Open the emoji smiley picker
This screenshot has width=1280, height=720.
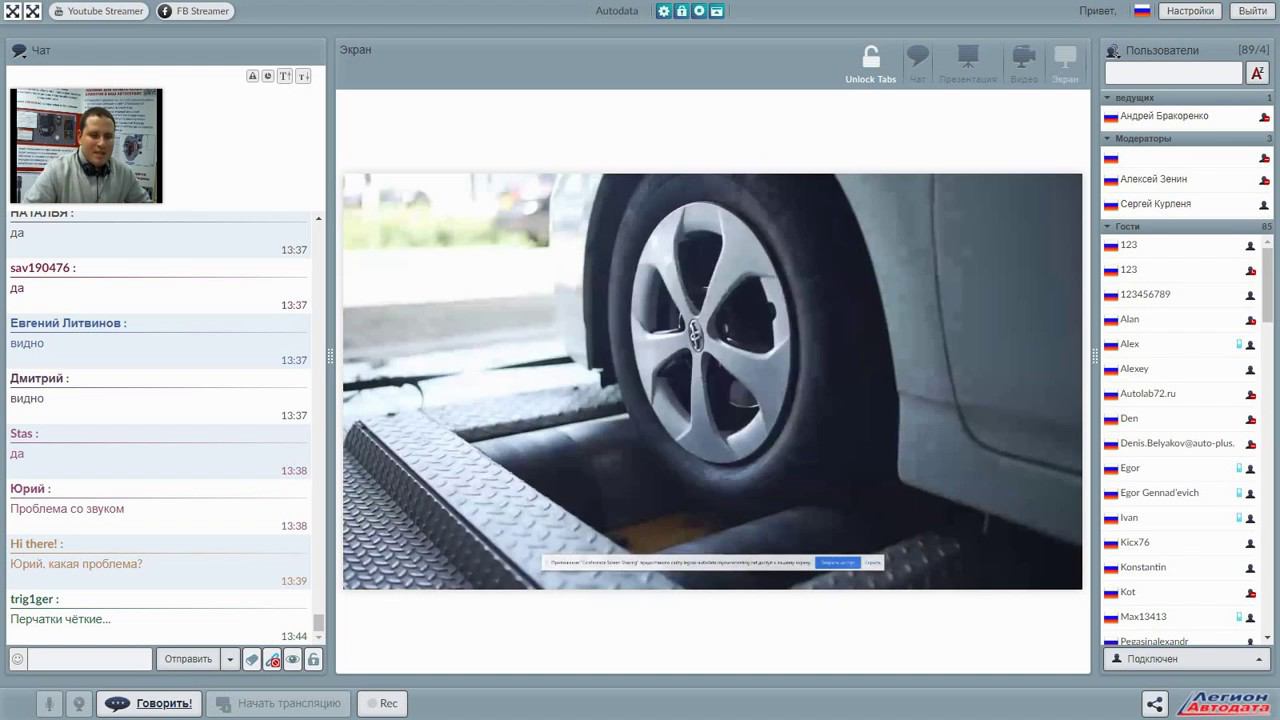click(18, 659)
